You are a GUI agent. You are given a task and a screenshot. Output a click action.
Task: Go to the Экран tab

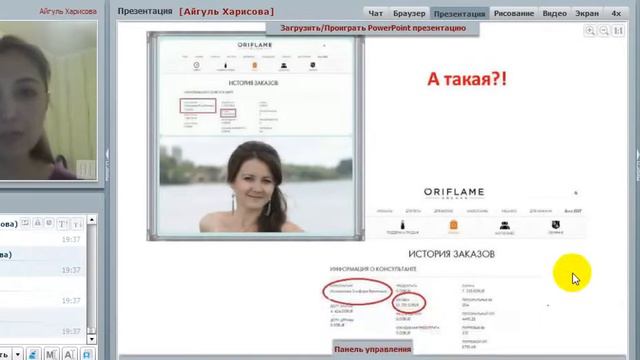click(x=587, y=13)
